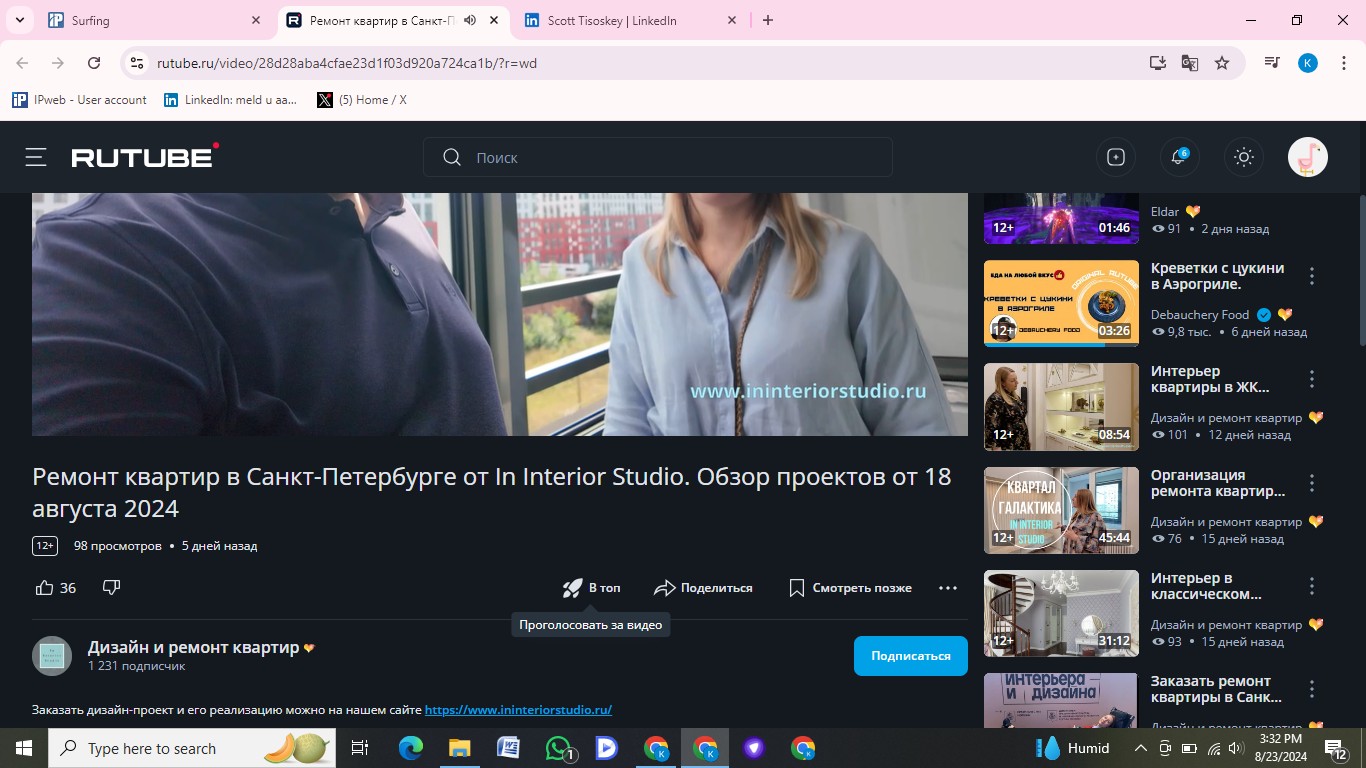Open Креветки с цукини video thumbnail
Screen dimensions: 1366x768
(1061, 303)
